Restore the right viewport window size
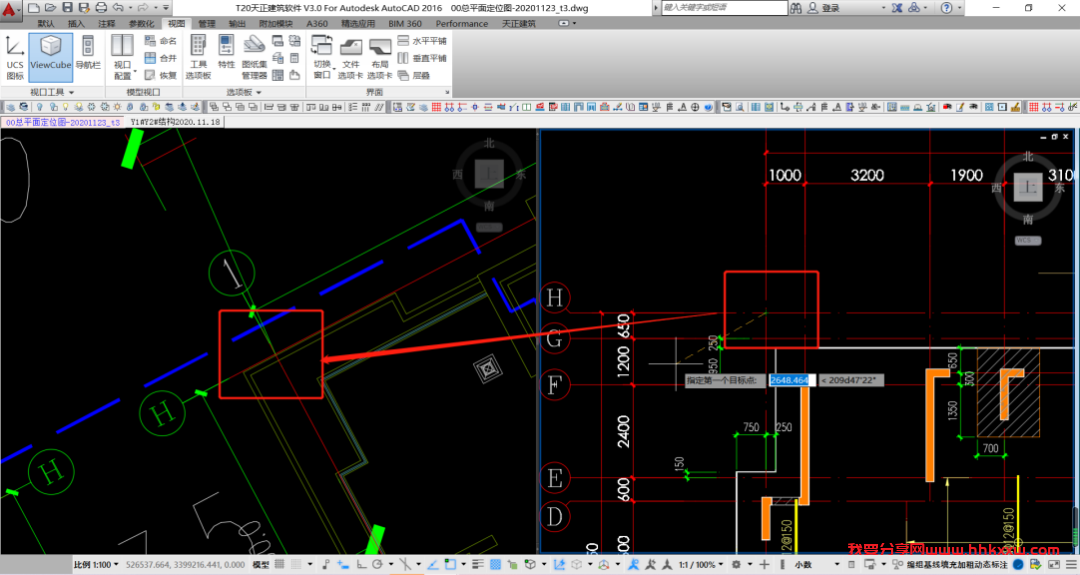Screen dimensions: 1080x575 1055,136
